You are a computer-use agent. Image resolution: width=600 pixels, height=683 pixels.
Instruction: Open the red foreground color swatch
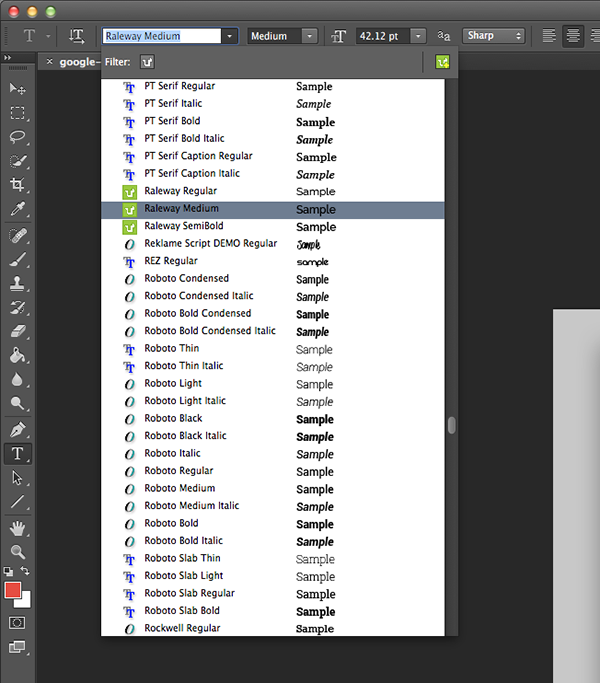(x=12, y=590)
